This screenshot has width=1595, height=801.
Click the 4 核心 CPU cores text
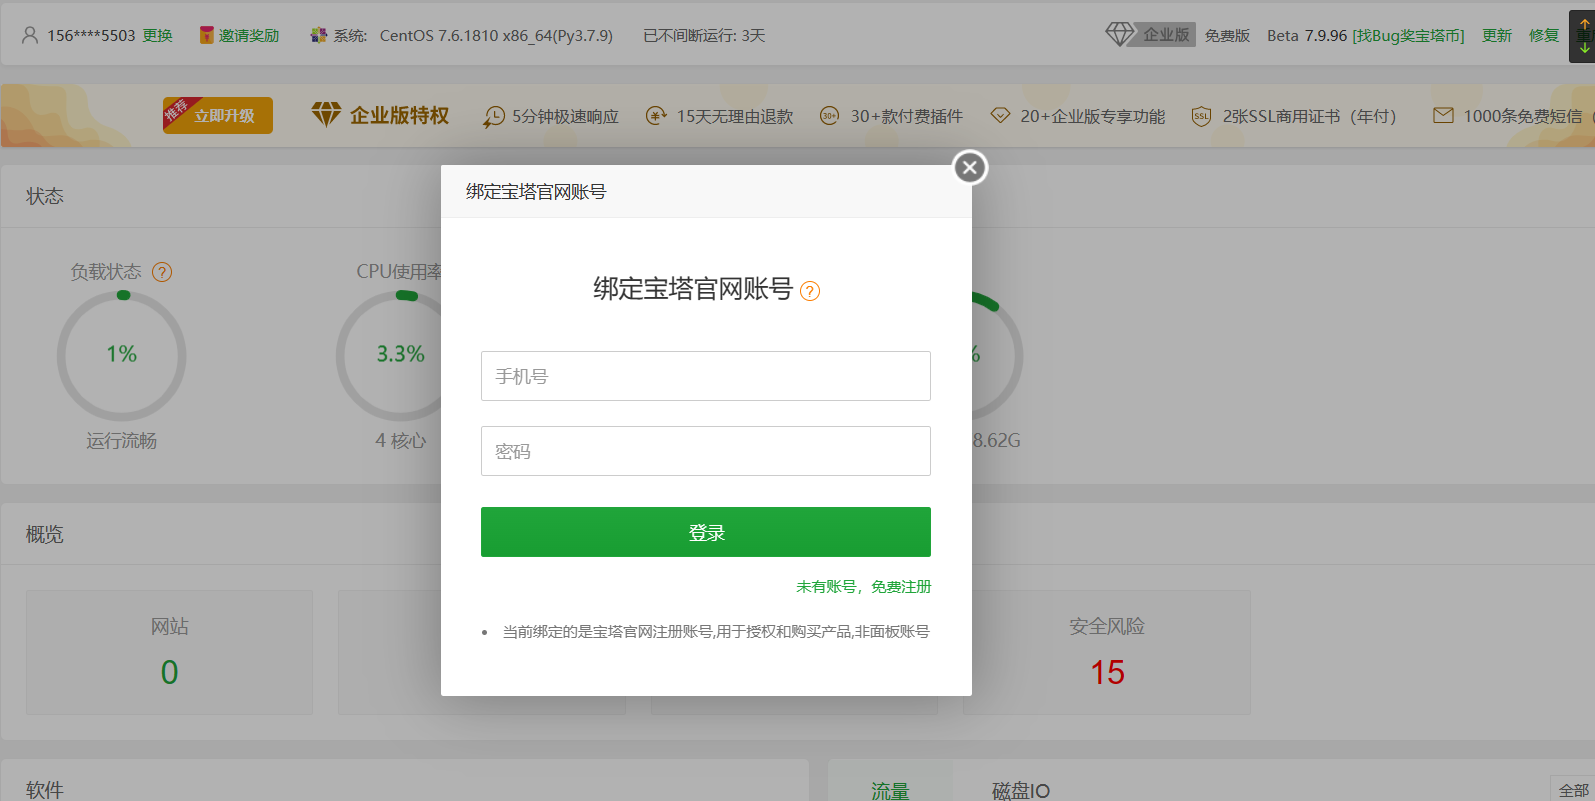pos(401,441)
